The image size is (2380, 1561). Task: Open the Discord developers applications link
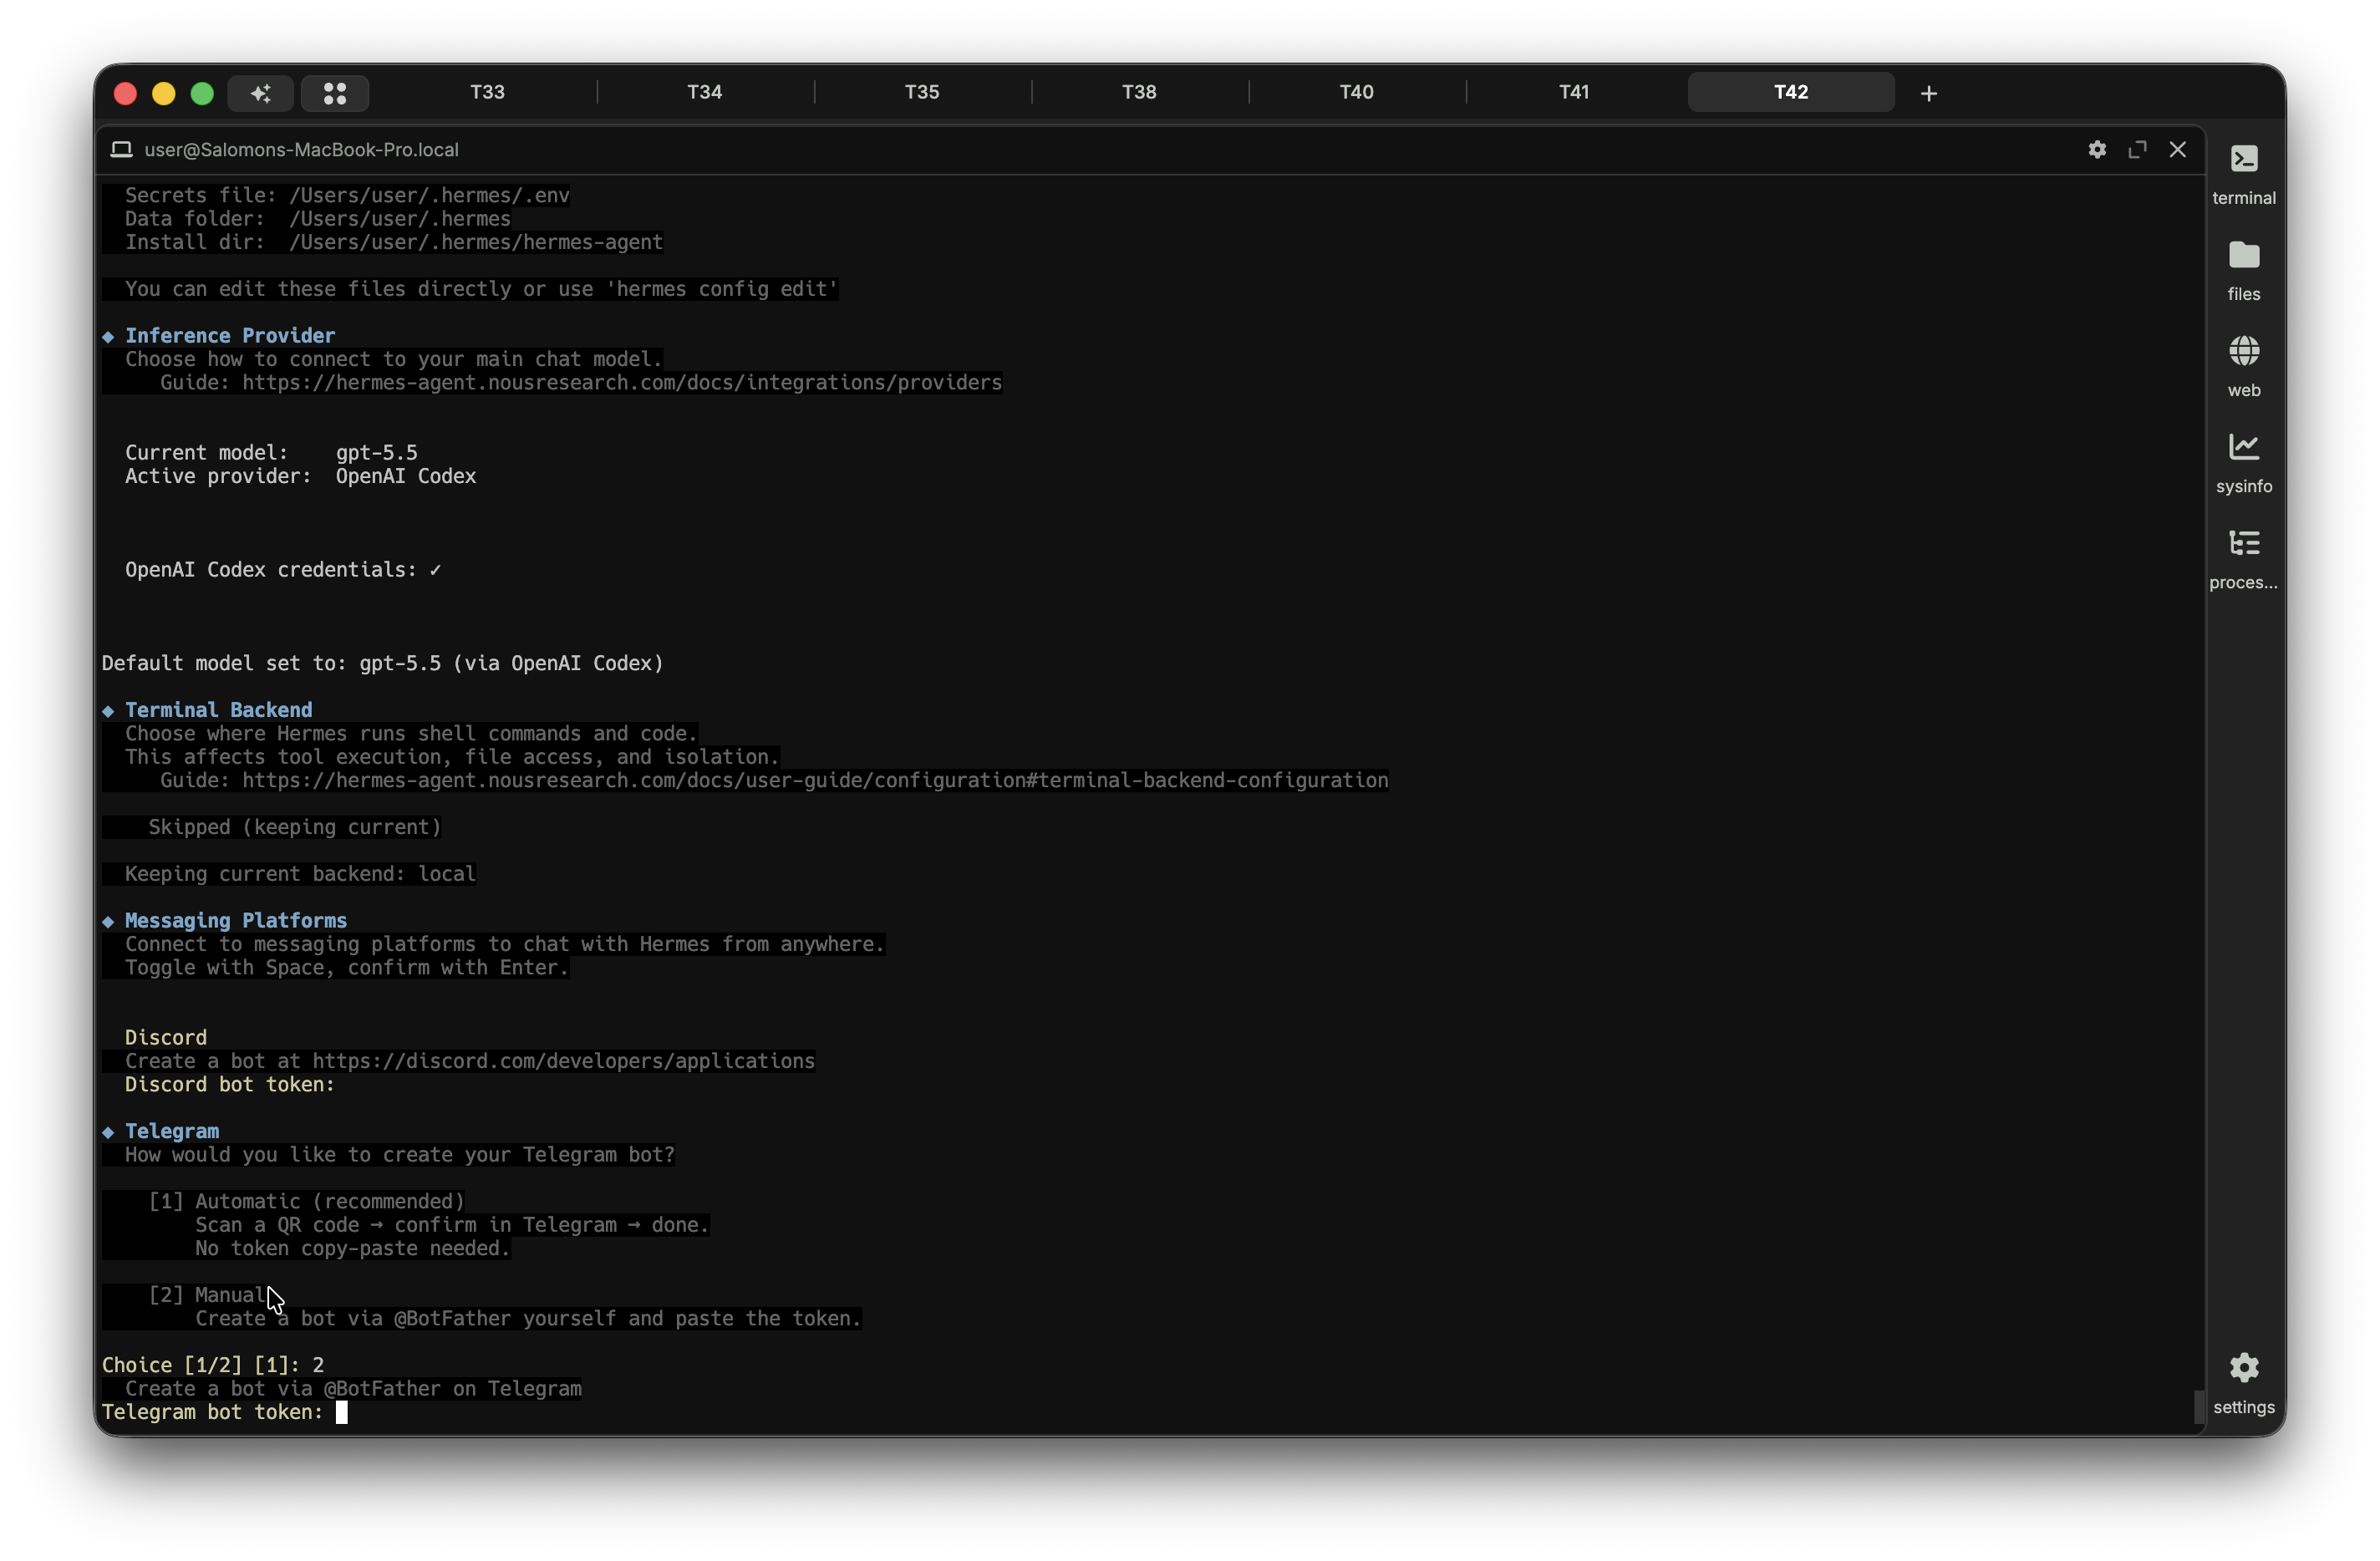[x=563, y=1060]
